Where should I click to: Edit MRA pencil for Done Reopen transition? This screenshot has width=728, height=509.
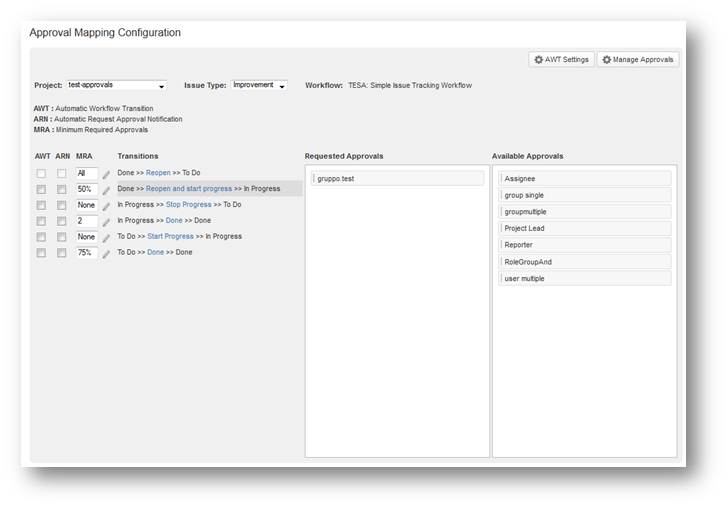pos(106,174)
